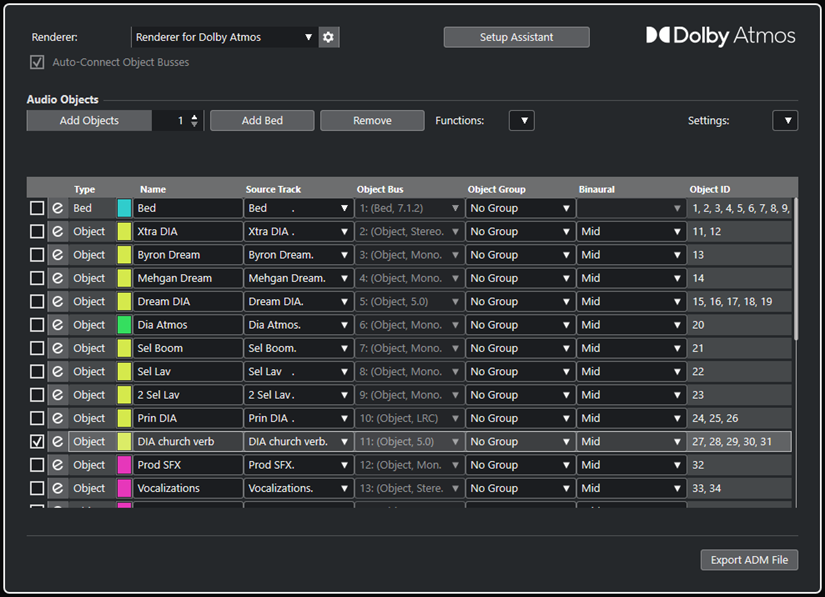Uncheck the DIA church verb row checkbox
This screenshot has width=825, height=597.
coord(37,442)
